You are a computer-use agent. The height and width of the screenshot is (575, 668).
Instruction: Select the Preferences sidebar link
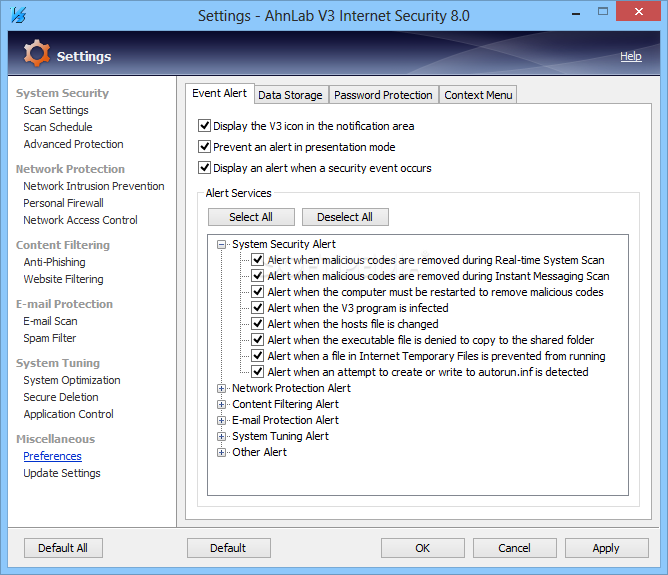pos(52,456)
